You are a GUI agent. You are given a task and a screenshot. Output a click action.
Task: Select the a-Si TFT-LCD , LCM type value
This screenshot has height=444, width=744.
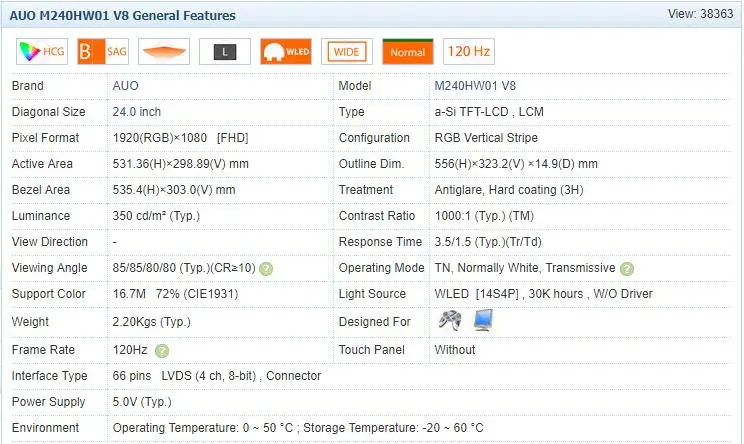click(x=489, y=112)
